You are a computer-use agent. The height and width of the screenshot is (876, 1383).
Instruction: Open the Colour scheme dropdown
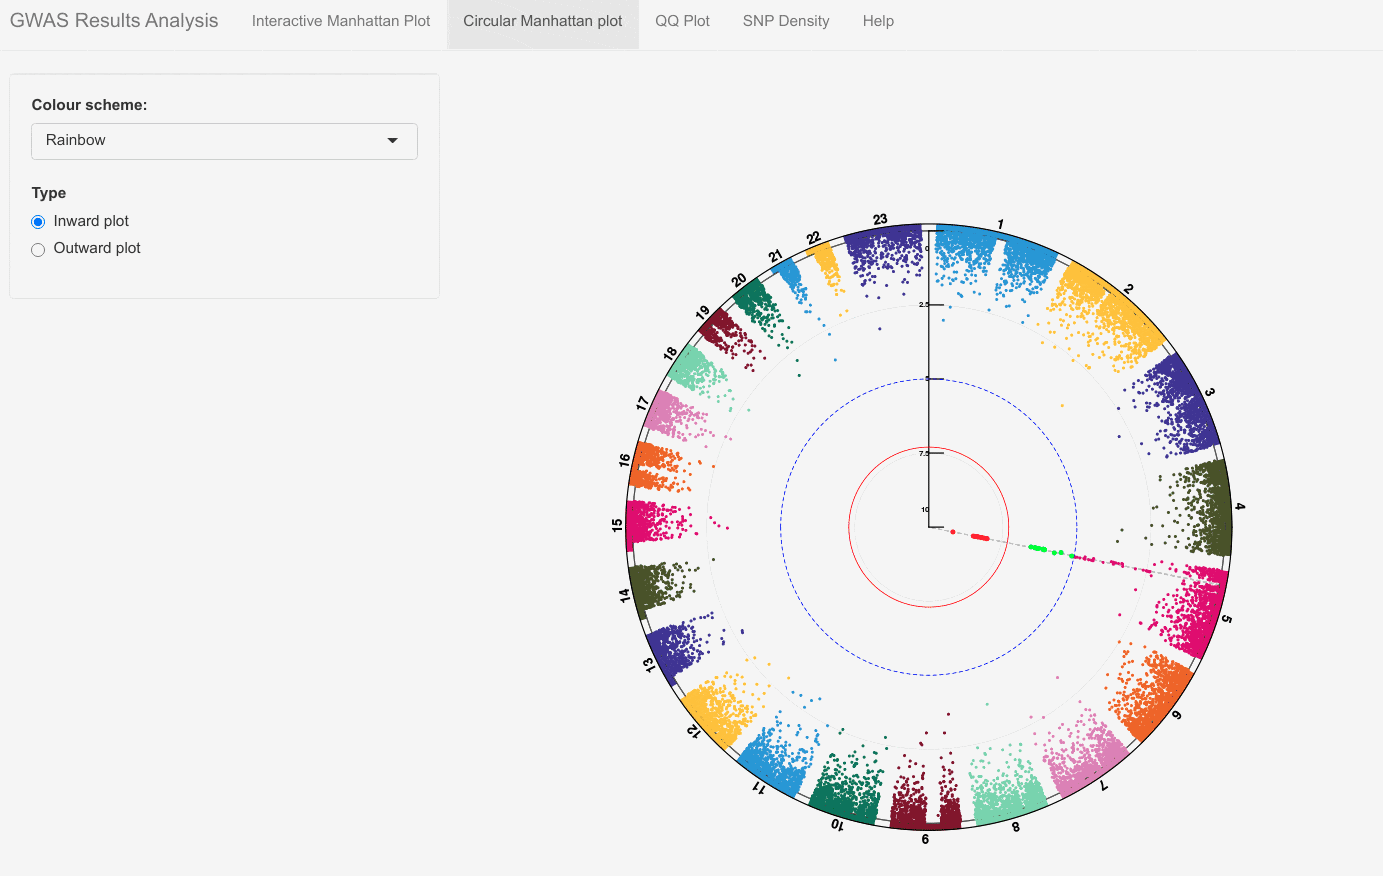pyautogui.click(x=224, y=141)
